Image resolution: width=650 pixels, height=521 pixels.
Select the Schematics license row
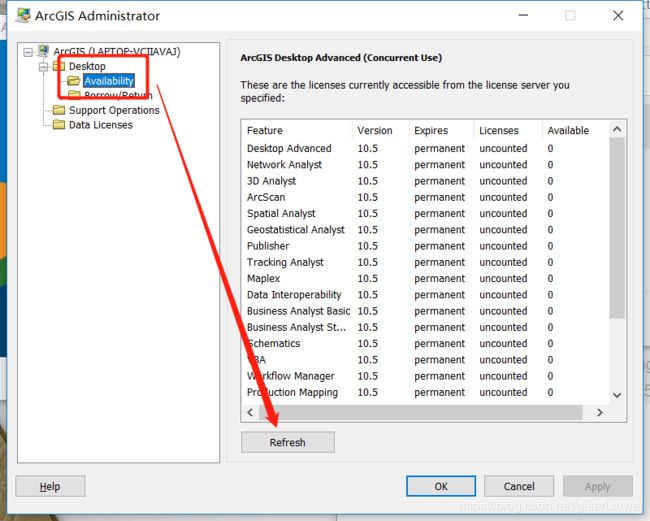[x=425, y=343]
